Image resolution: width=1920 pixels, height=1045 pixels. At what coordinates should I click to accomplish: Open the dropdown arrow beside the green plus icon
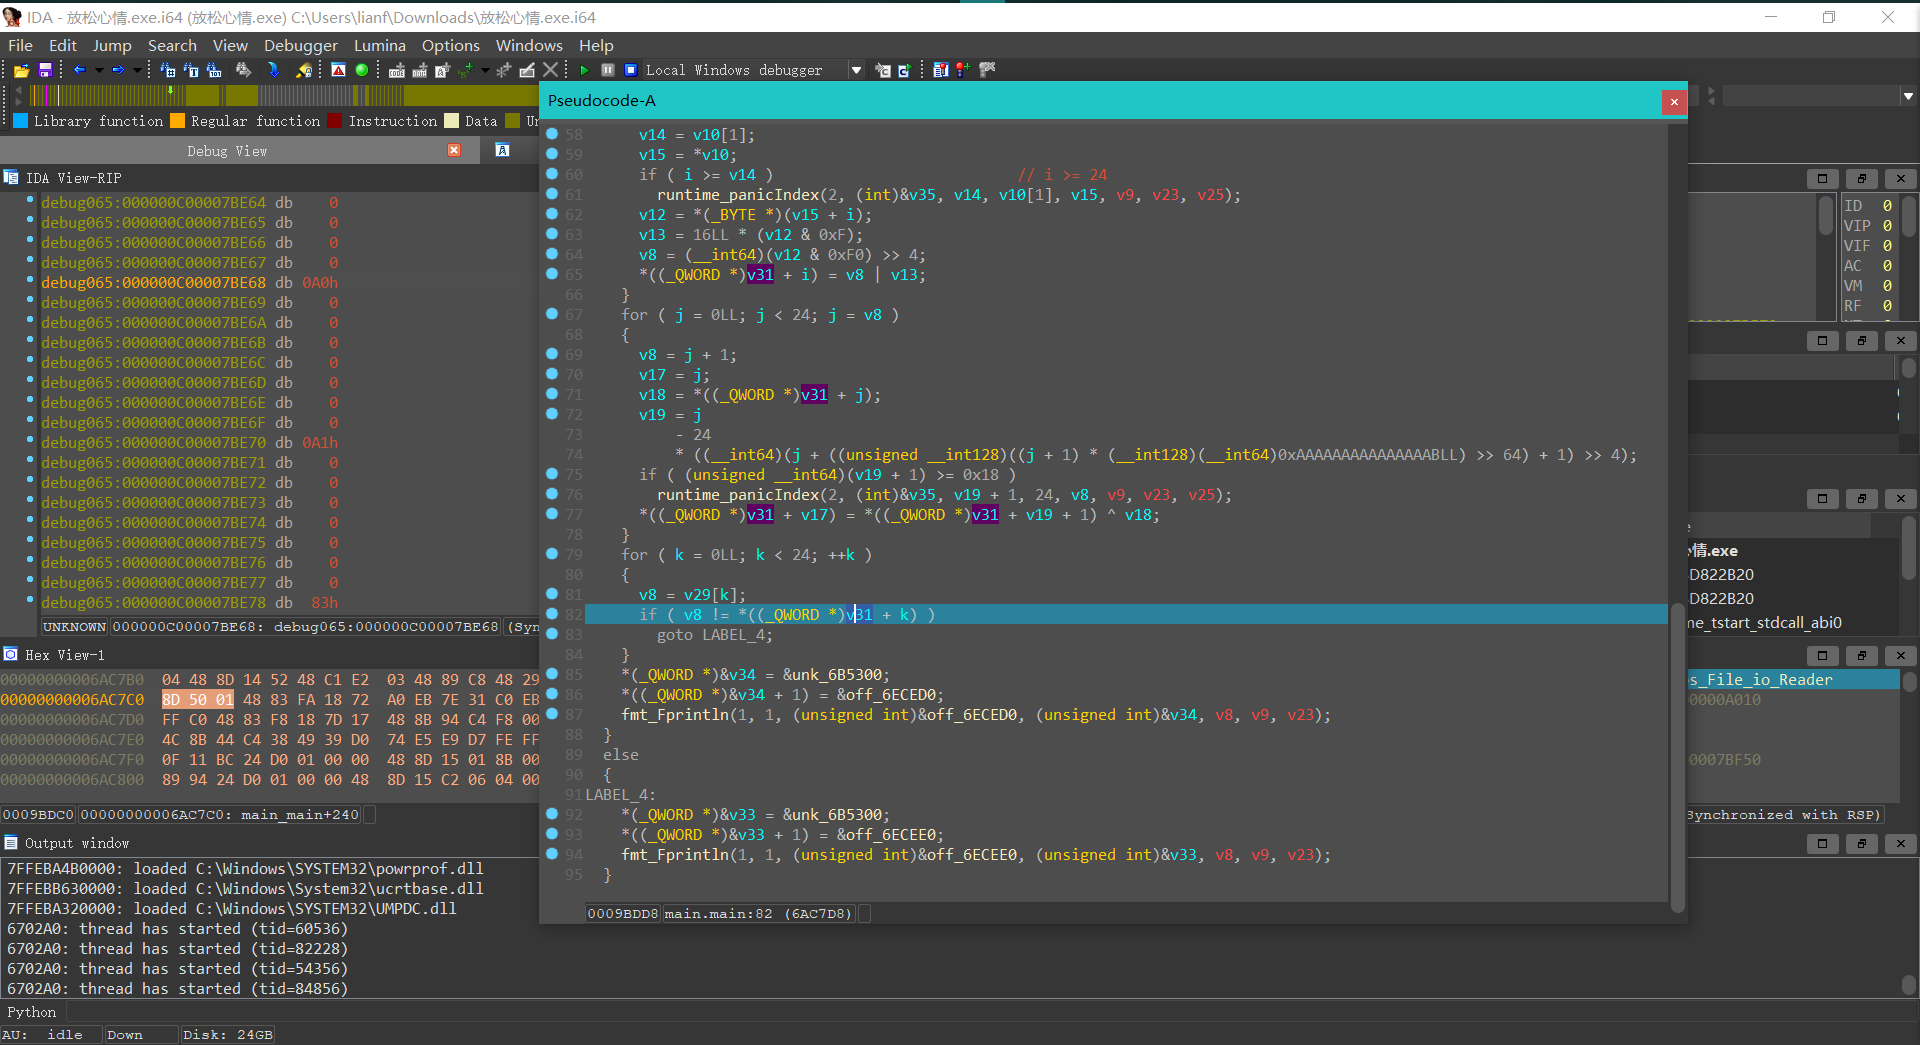pyautogui.click(x=485, y=70)
